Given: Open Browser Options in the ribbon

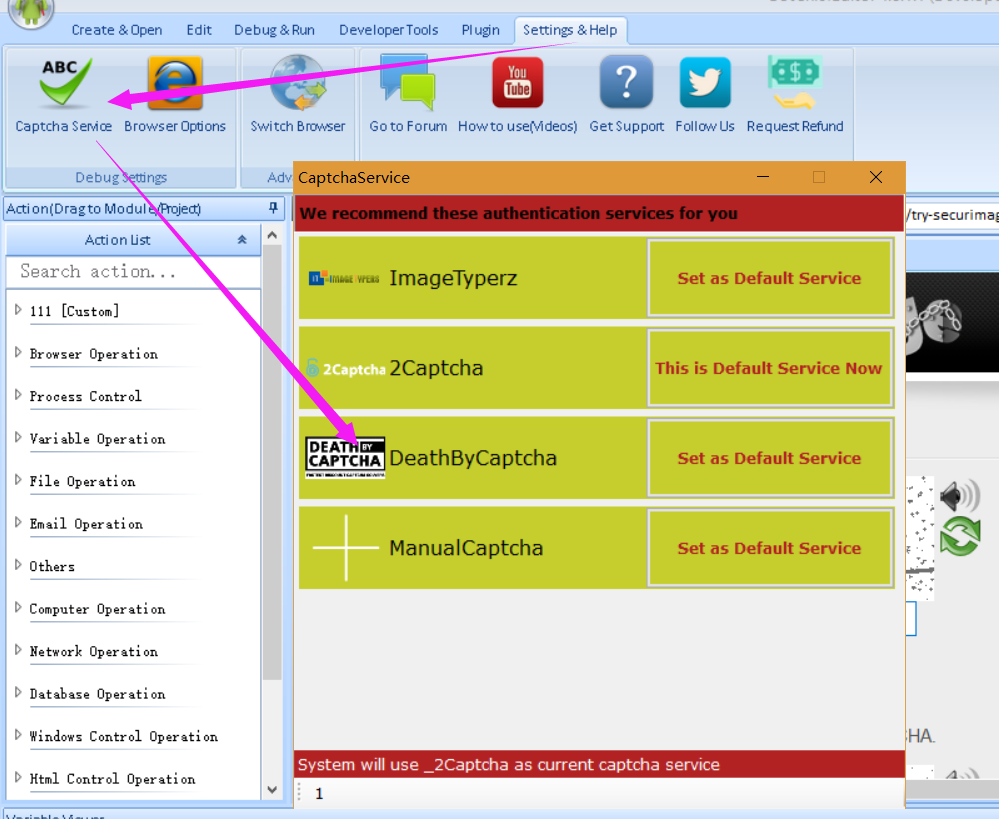Looking at the screenshot, I should click(x=175, y=85).
